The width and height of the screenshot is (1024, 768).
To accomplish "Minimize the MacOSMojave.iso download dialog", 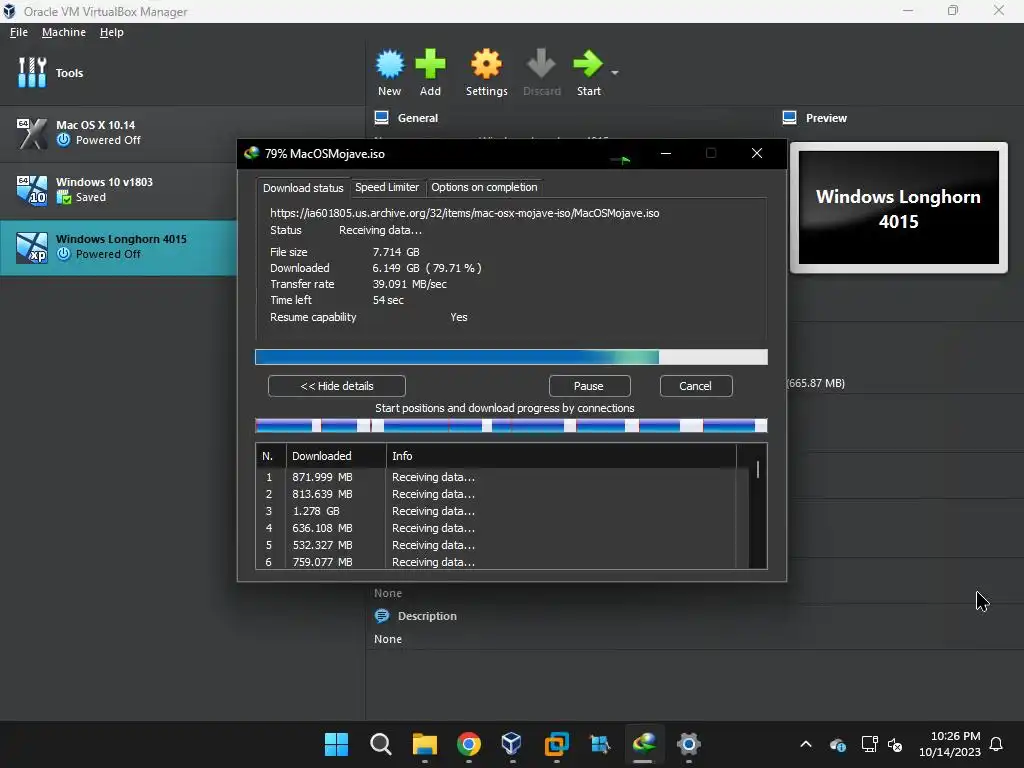I will [x=665, y=153].
